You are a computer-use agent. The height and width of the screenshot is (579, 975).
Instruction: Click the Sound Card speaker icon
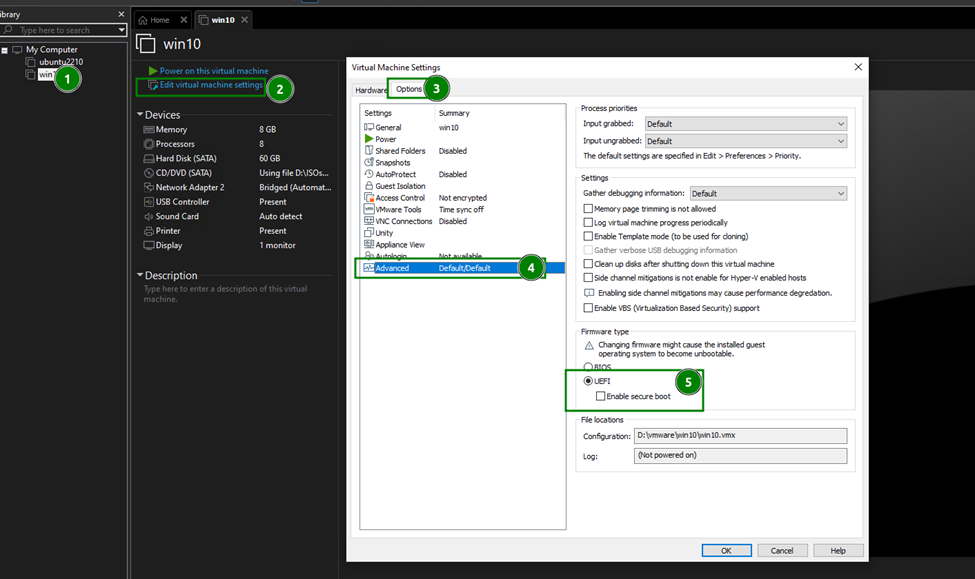pos(149,216)
